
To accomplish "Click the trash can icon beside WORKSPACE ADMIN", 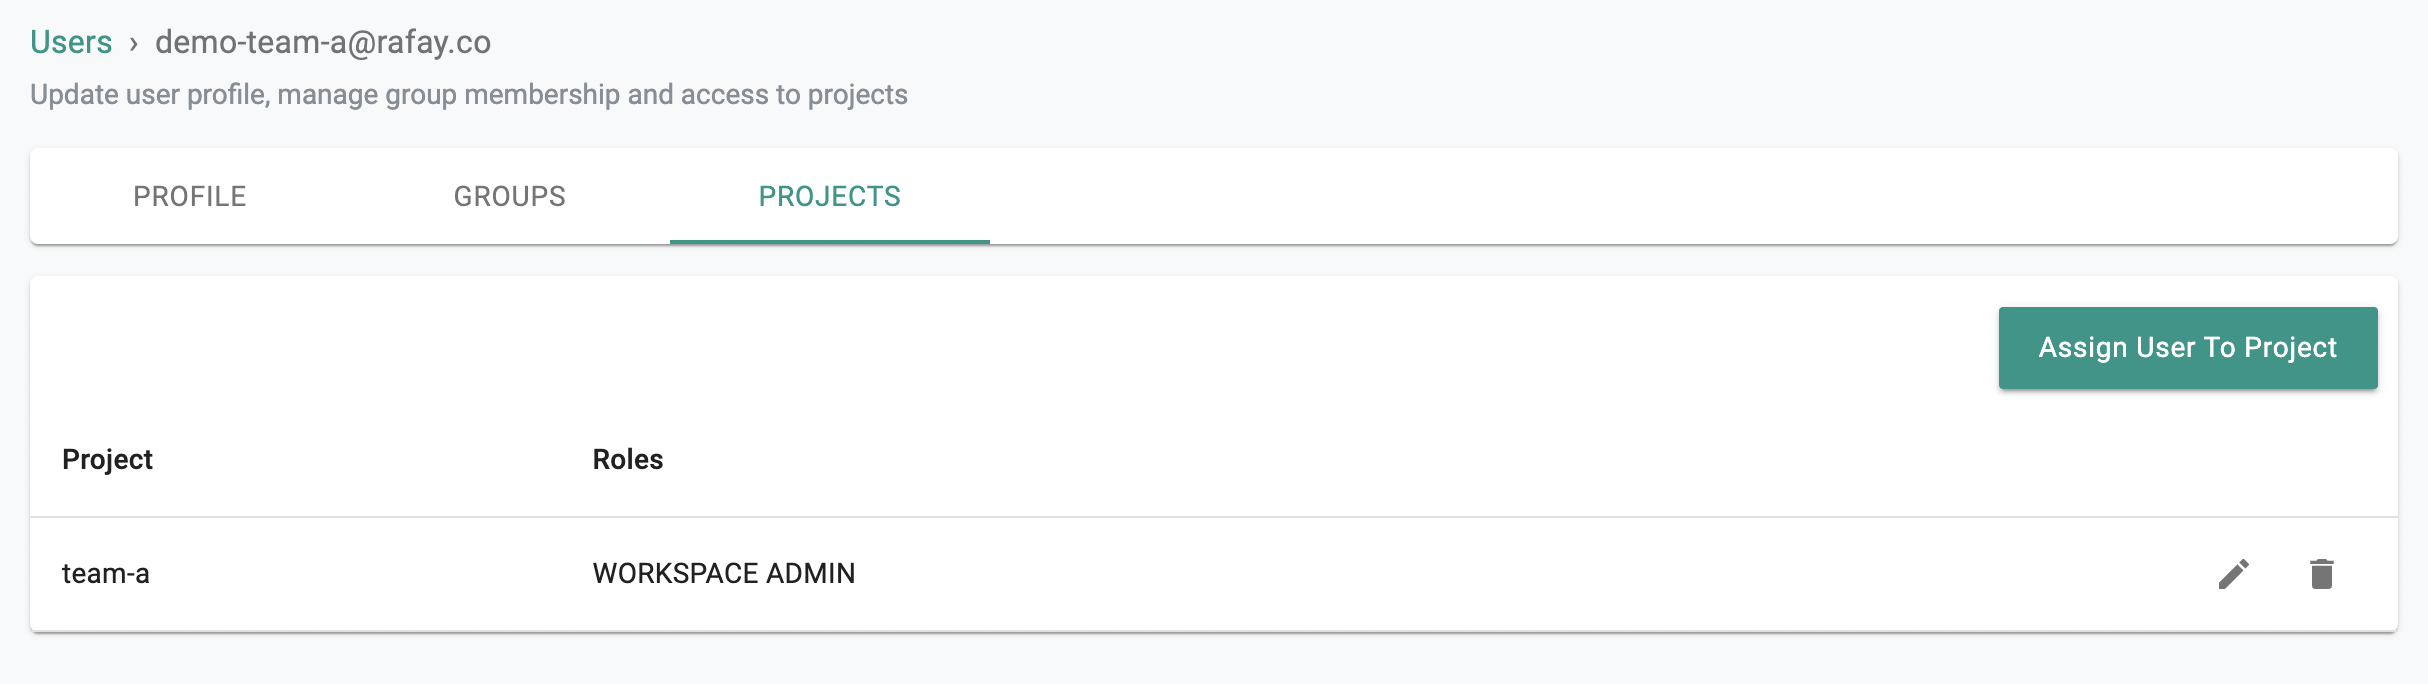I will tap(2322, 574).
